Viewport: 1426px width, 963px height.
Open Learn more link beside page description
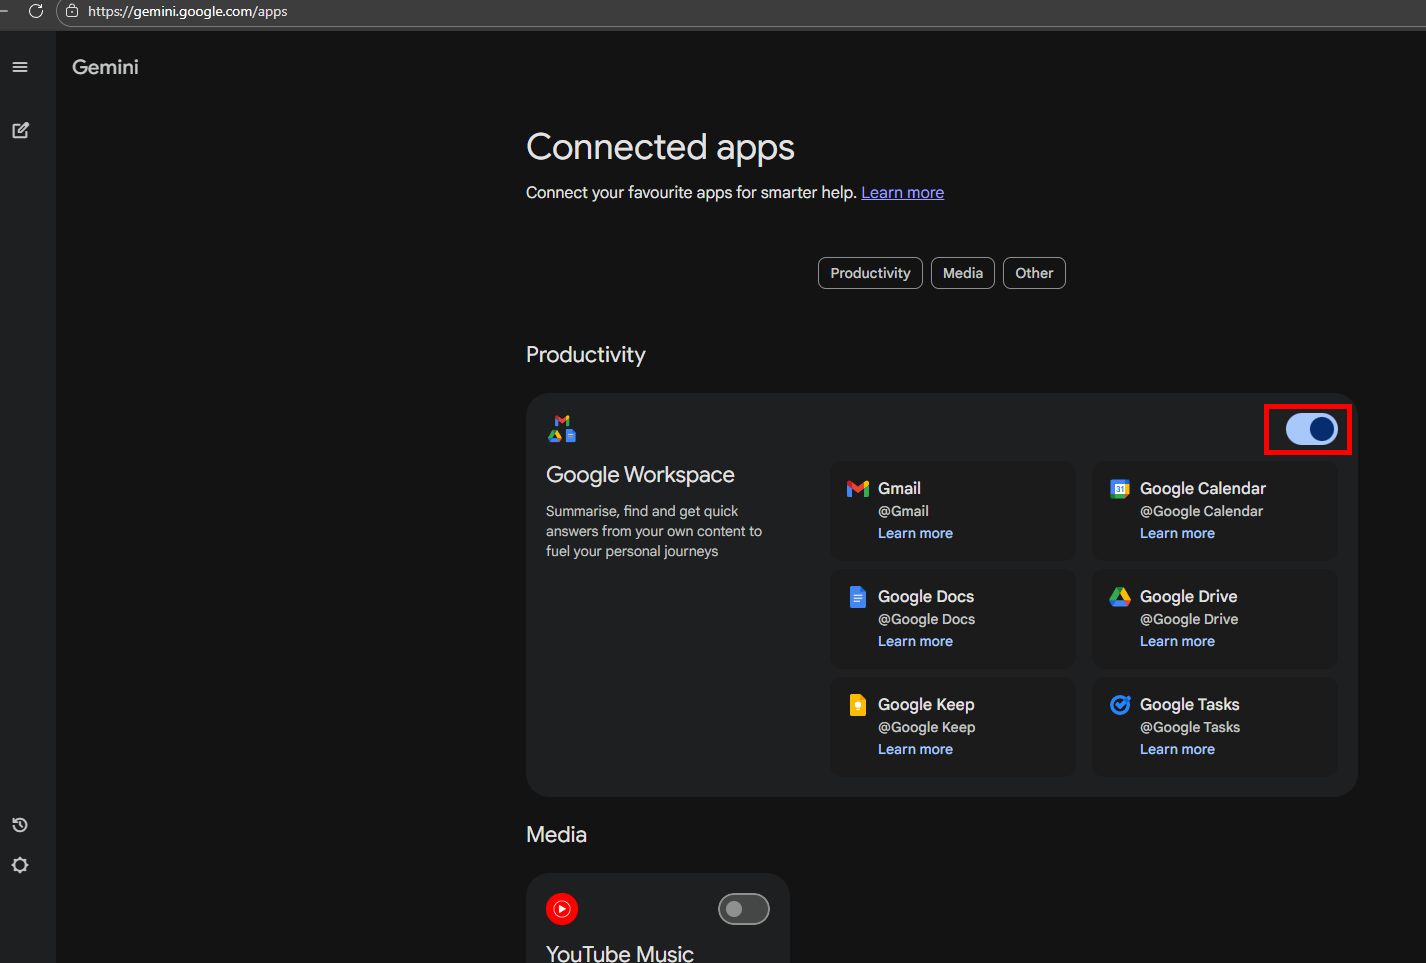[x=902, y=193]
